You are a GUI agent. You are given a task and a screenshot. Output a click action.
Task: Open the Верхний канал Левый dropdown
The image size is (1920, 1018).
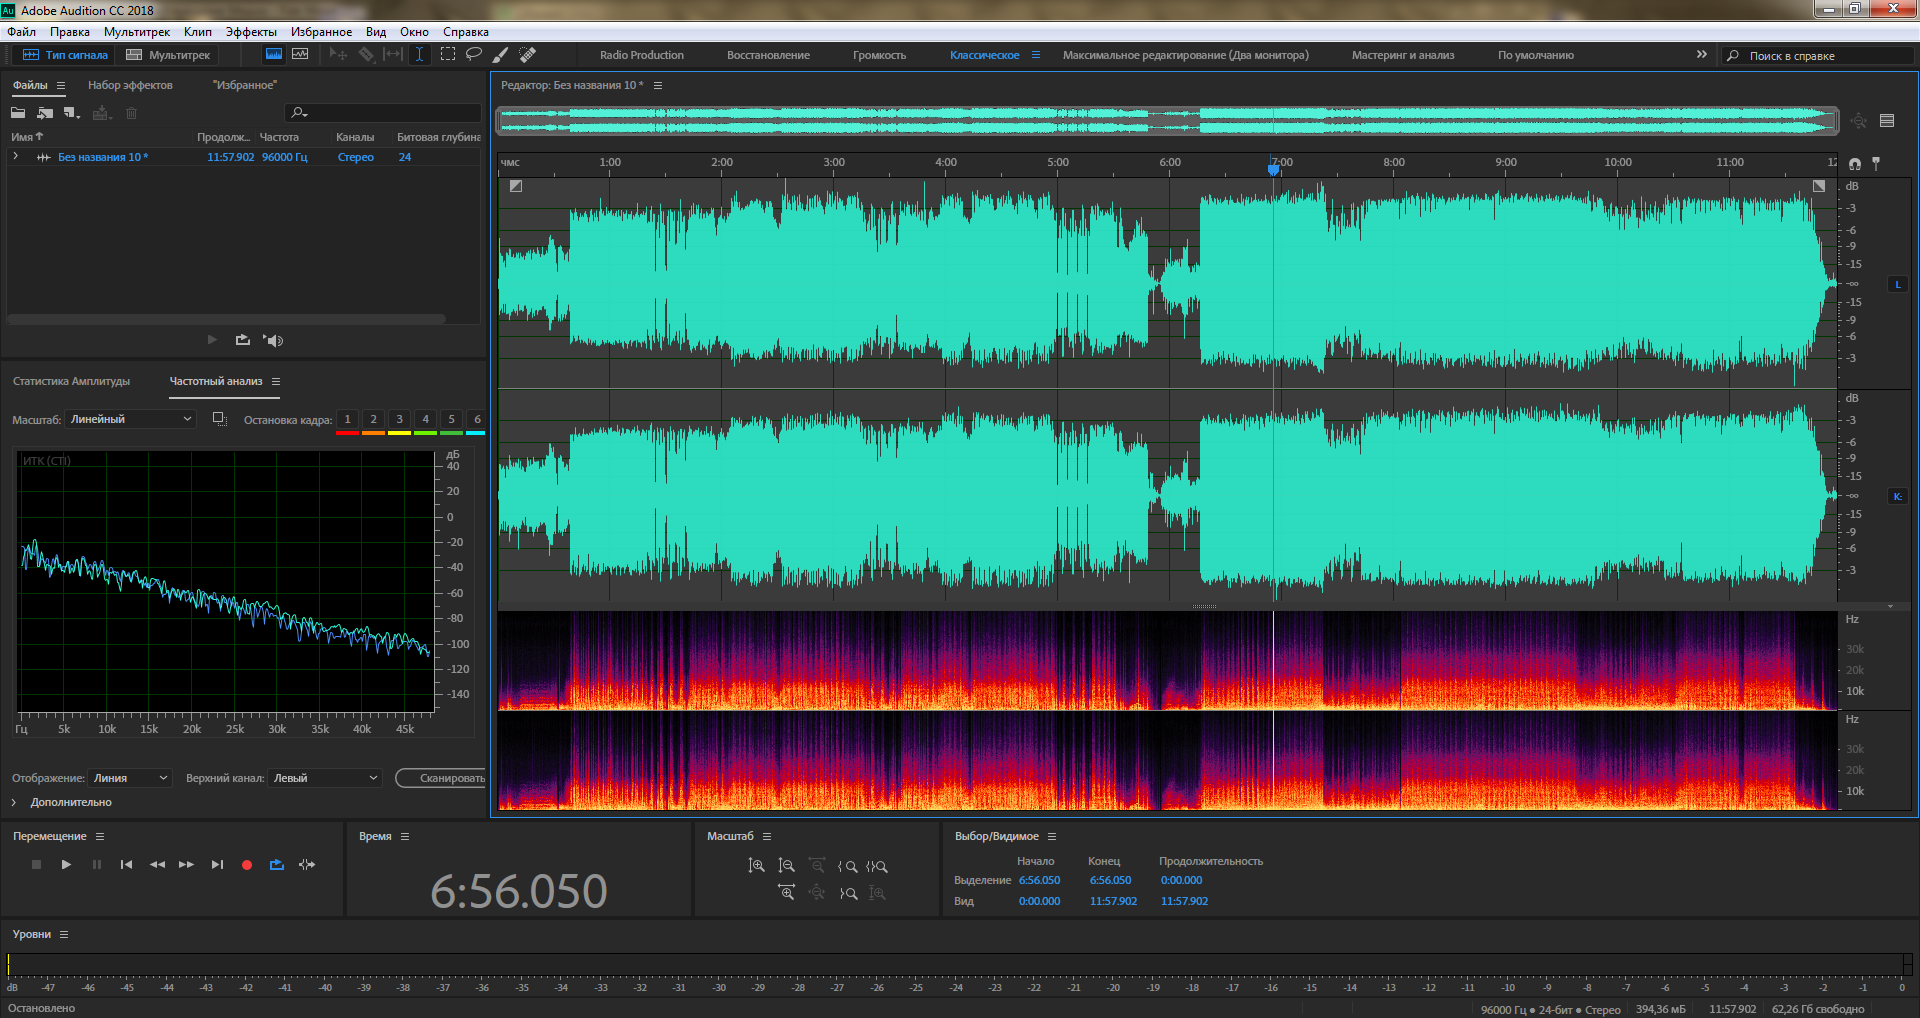click(325, 778)
